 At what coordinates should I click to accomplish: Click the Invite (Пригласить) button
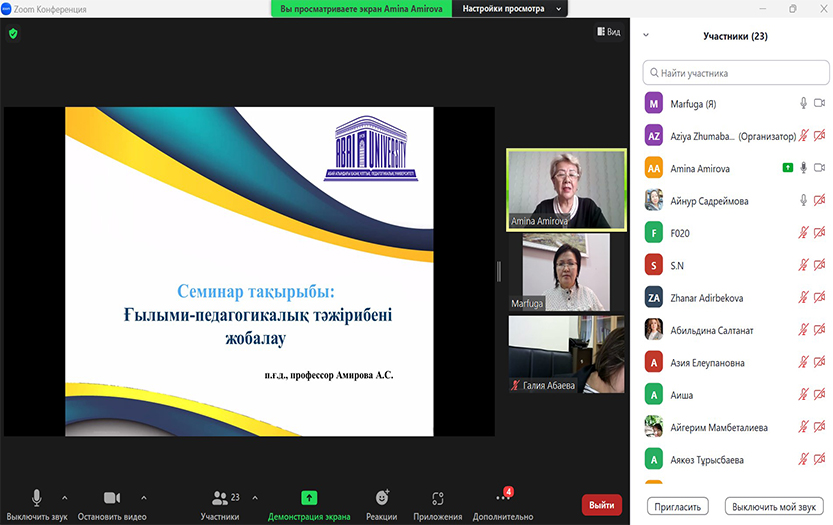[x=679, y=506]
